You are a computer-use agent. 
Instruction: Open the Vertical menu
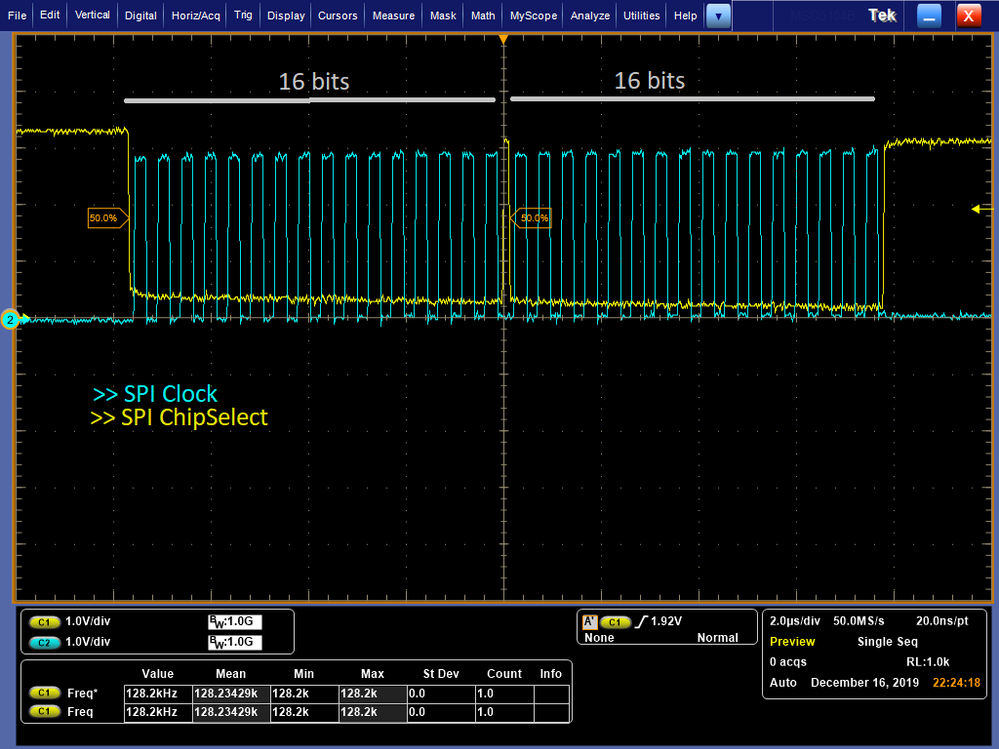[92, 15]
